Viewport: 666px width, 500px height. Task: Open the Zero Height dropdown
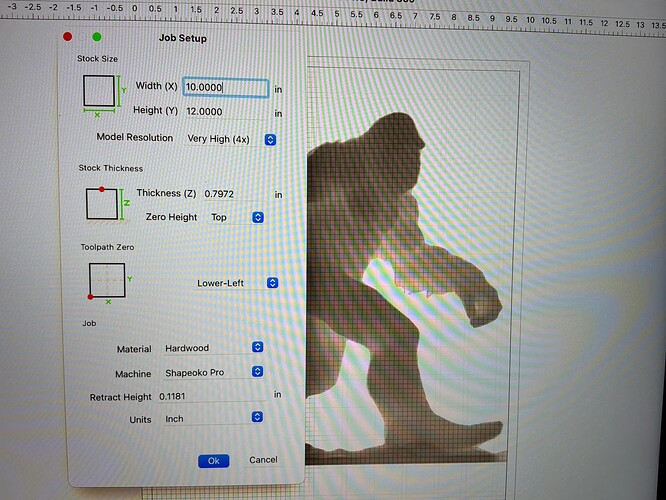click(x=237, y=218)
